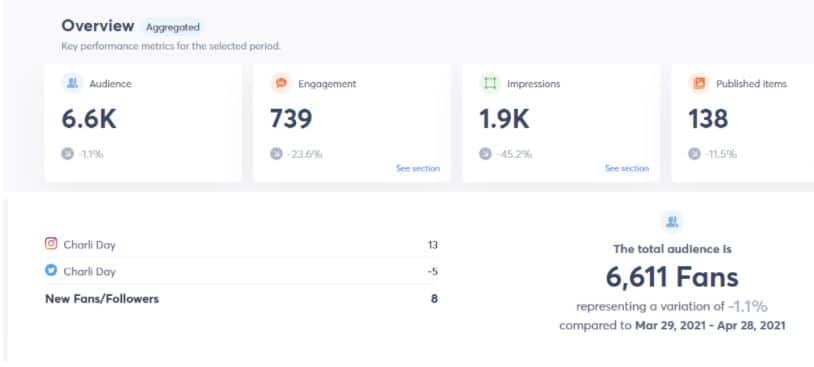Click the Audience card label
This screenshot has width=814, height=367.
[111, 84]
